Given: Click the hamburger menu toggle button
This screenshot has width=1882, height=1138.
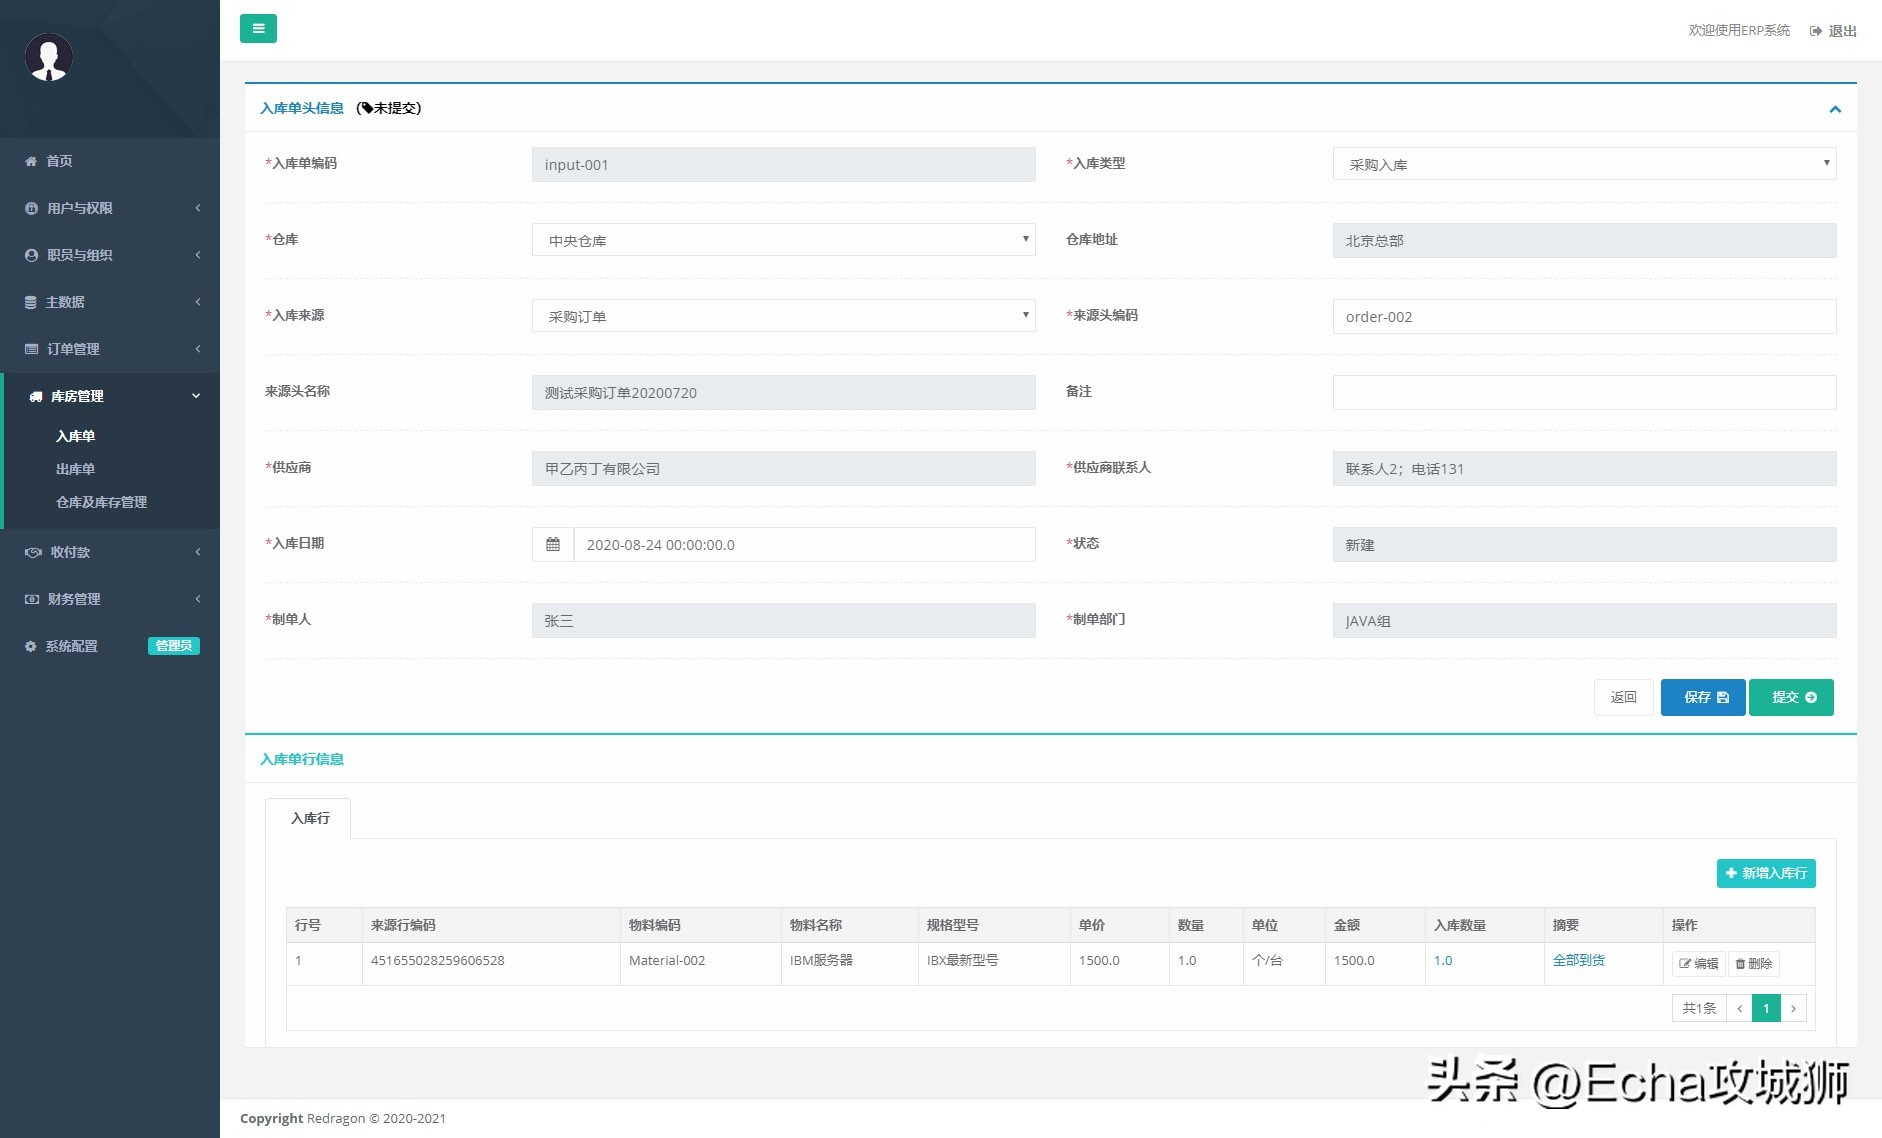Looking at the screenshot, I should (258, 29).
